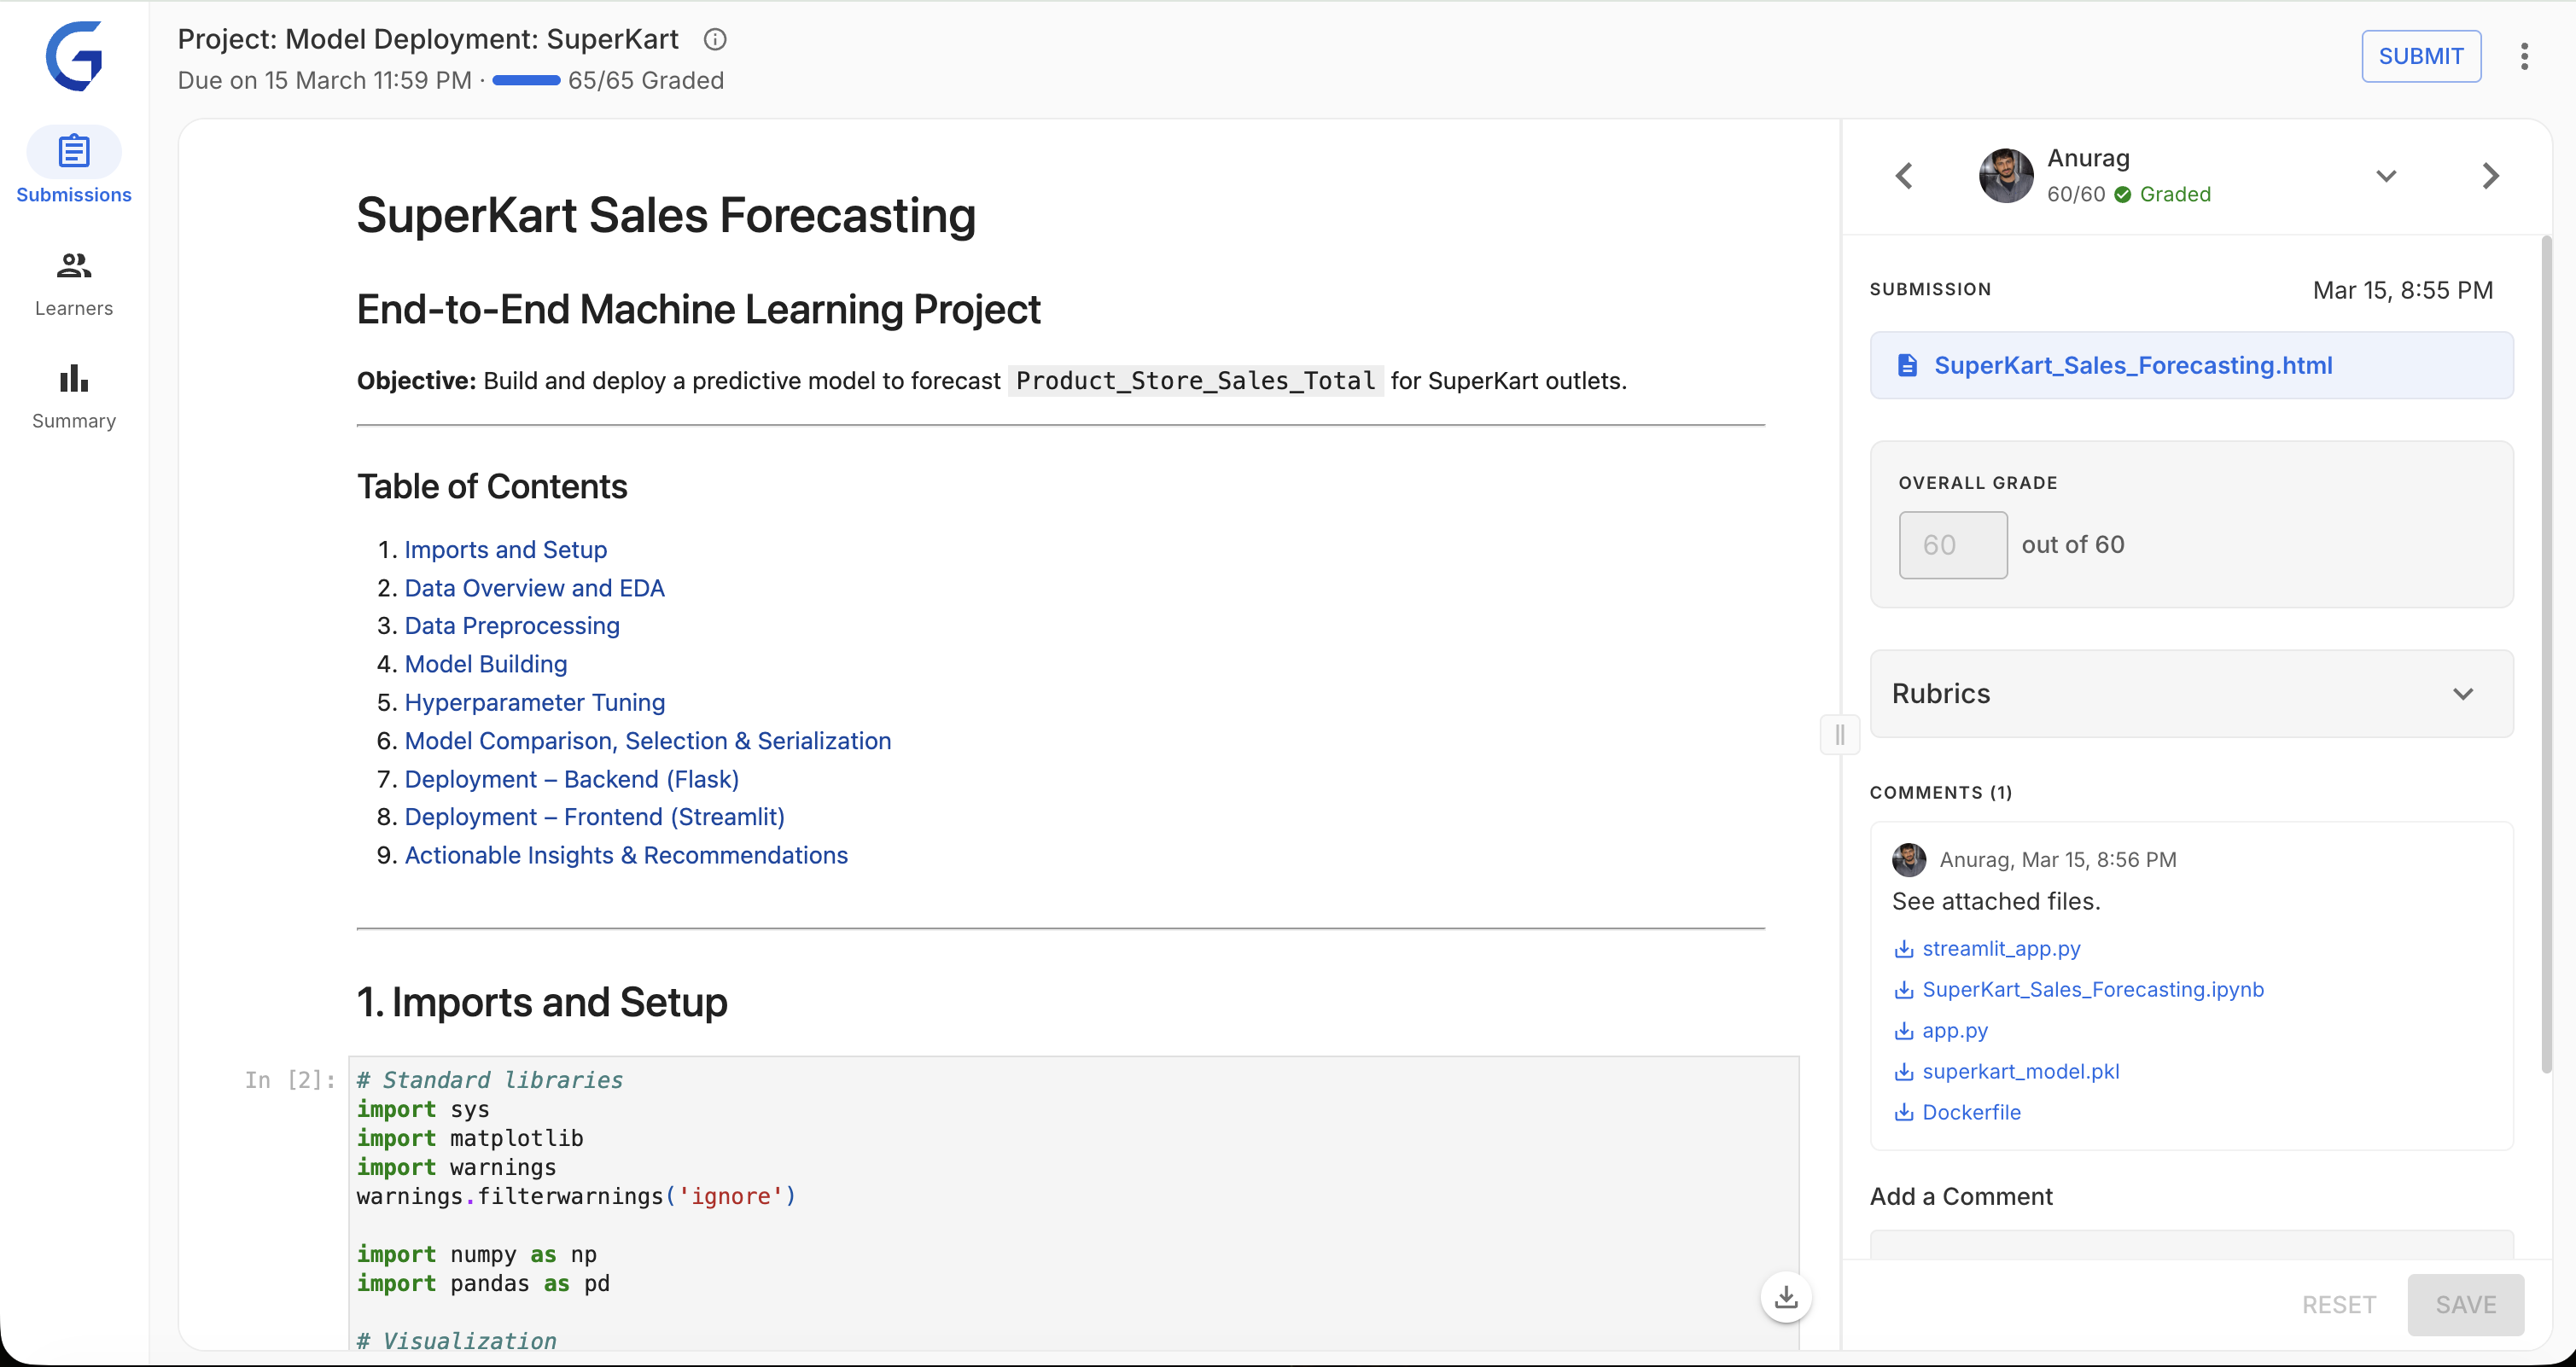Image resolution: width=2576 pixels, height=1367 pixels.
Task: Click download icon beside streamlit_app.py
Action: (x=1904, y=949)
